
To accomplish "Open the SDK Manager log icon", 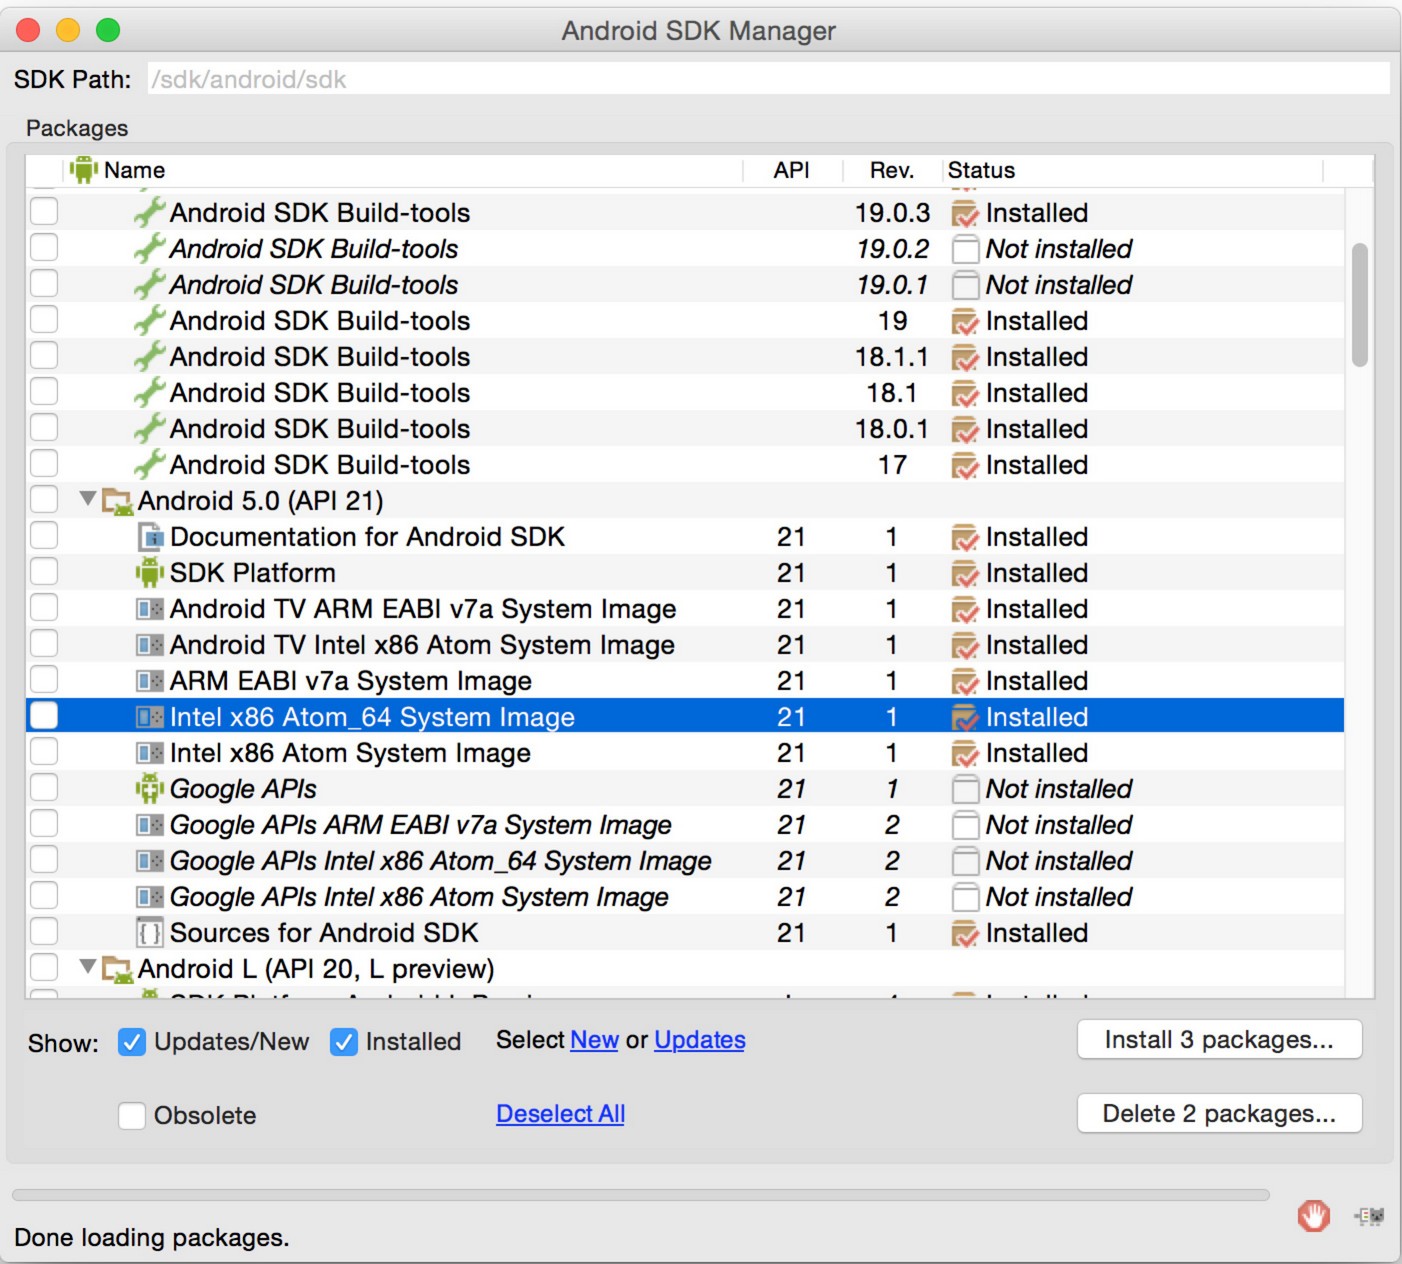I will point(1369,1216).
